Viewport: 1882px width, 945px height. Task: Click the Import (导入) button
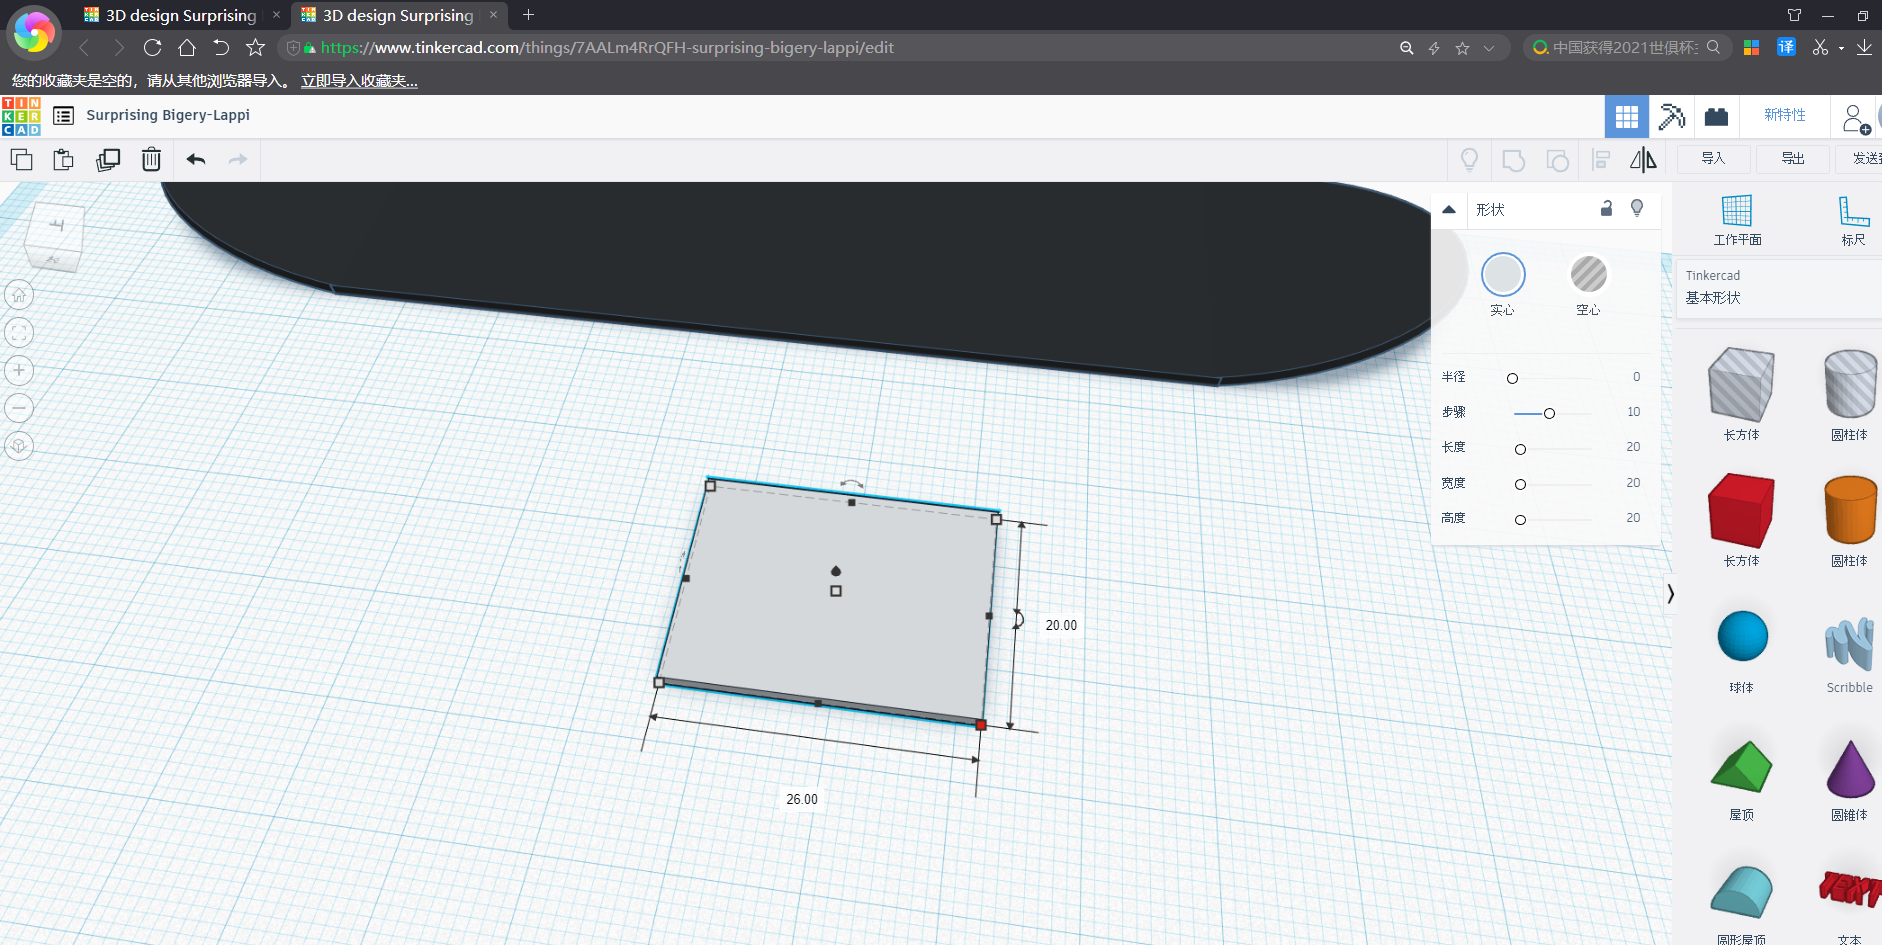tap(1713, 159)
